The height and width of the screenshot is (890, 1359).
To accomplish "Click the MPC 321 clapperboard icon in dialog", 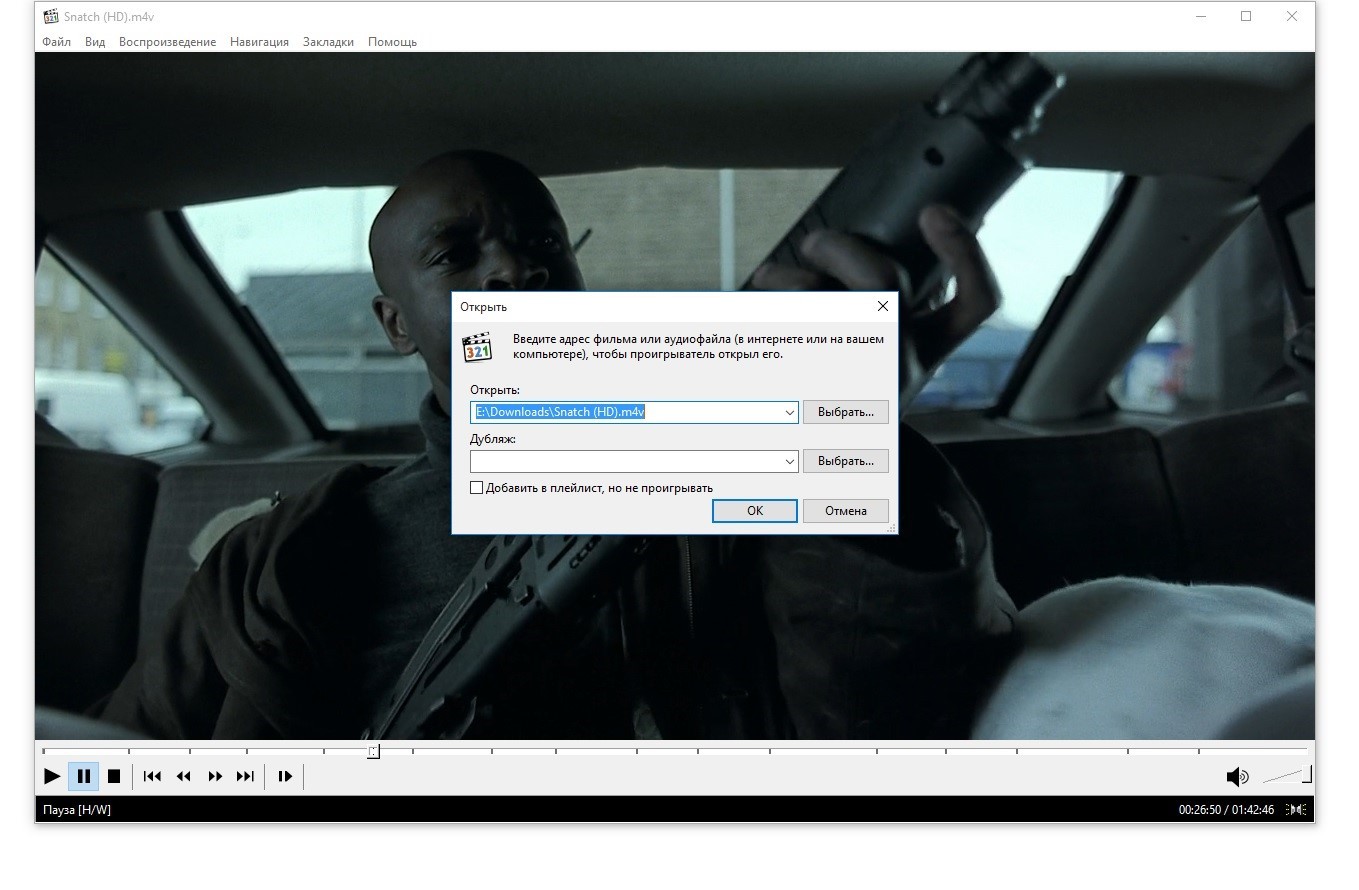I will click(x=477, y=347).
